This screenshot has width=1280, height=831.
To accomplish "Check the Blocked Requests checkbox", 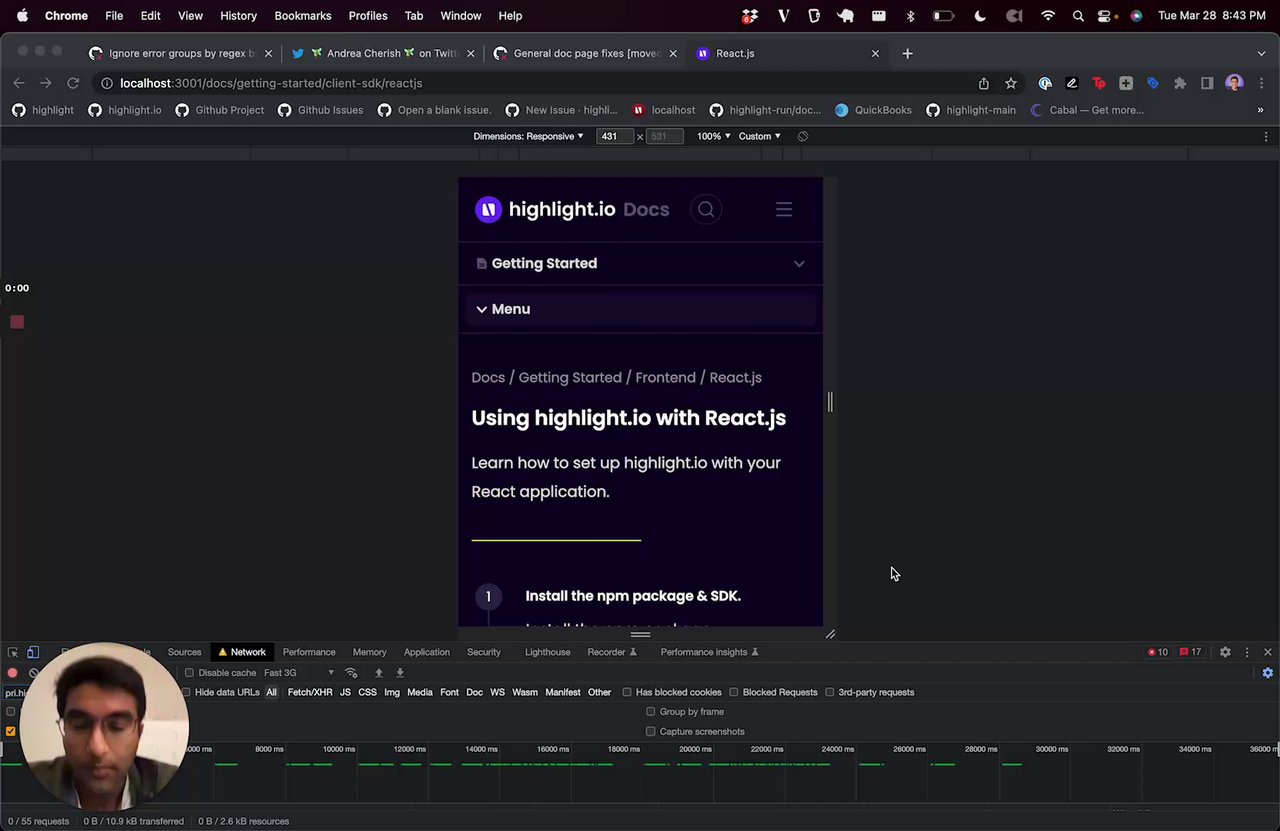I will click(734, 692).
